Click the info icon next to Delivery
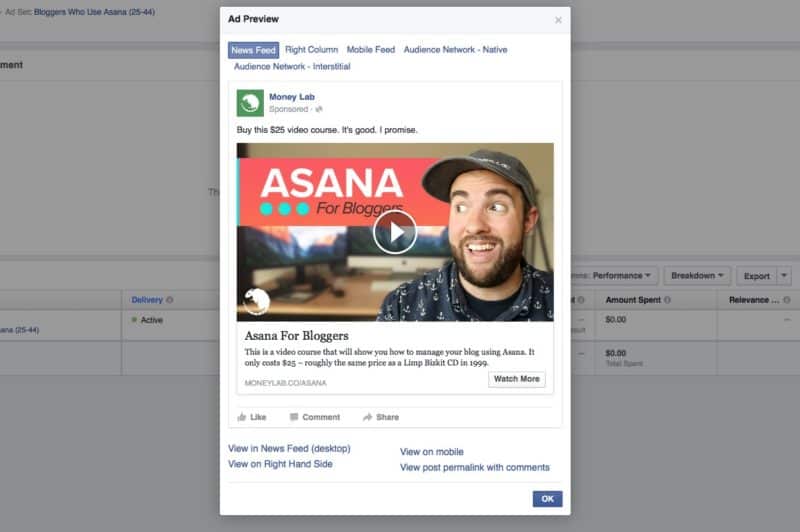 click(170, 300)
